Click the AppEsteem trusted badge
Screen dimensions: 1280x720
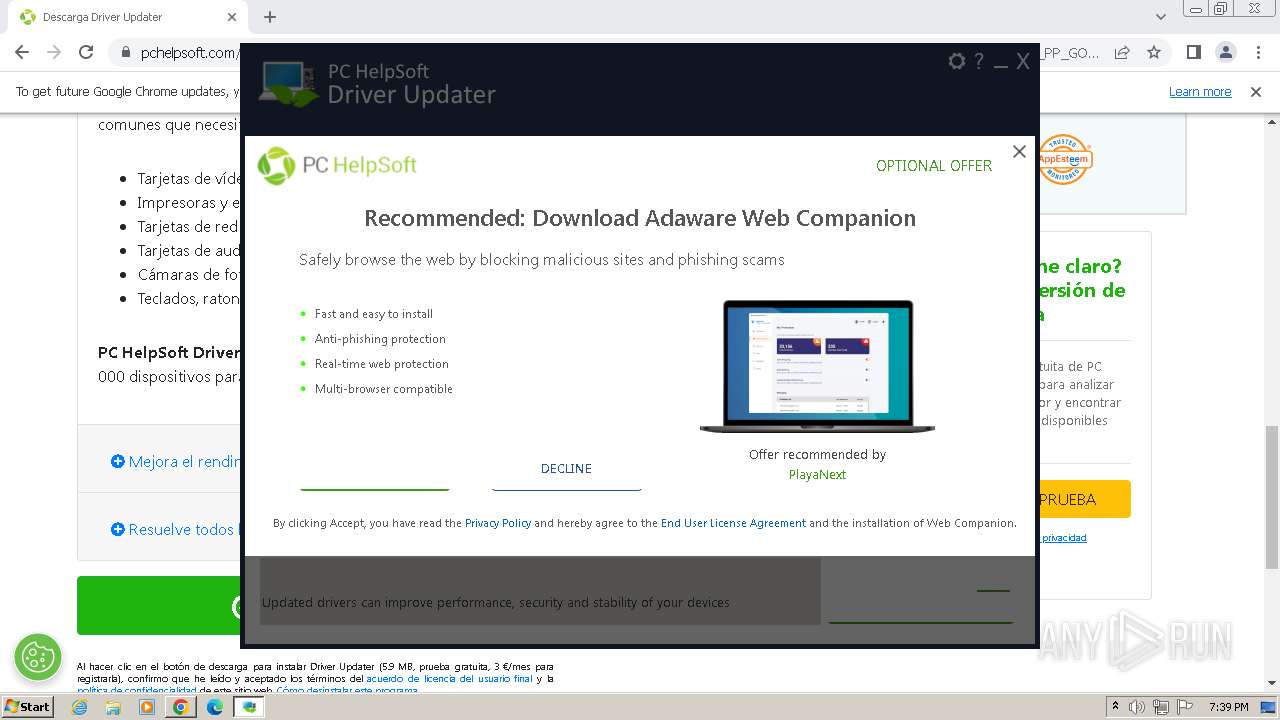click(x=1064, y=160)
